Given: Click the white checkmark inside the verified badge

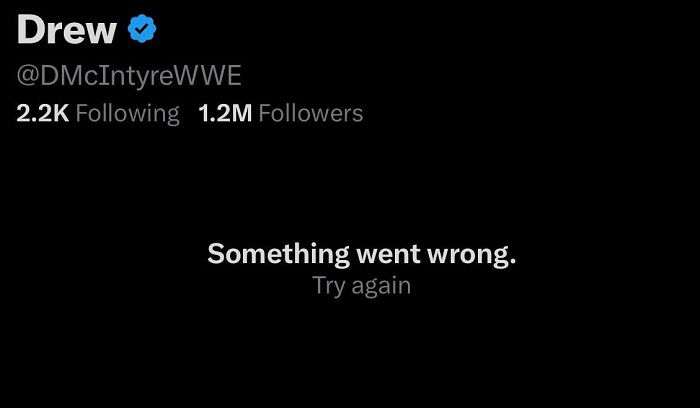Looking at the screenshot, I should (143, 31).
